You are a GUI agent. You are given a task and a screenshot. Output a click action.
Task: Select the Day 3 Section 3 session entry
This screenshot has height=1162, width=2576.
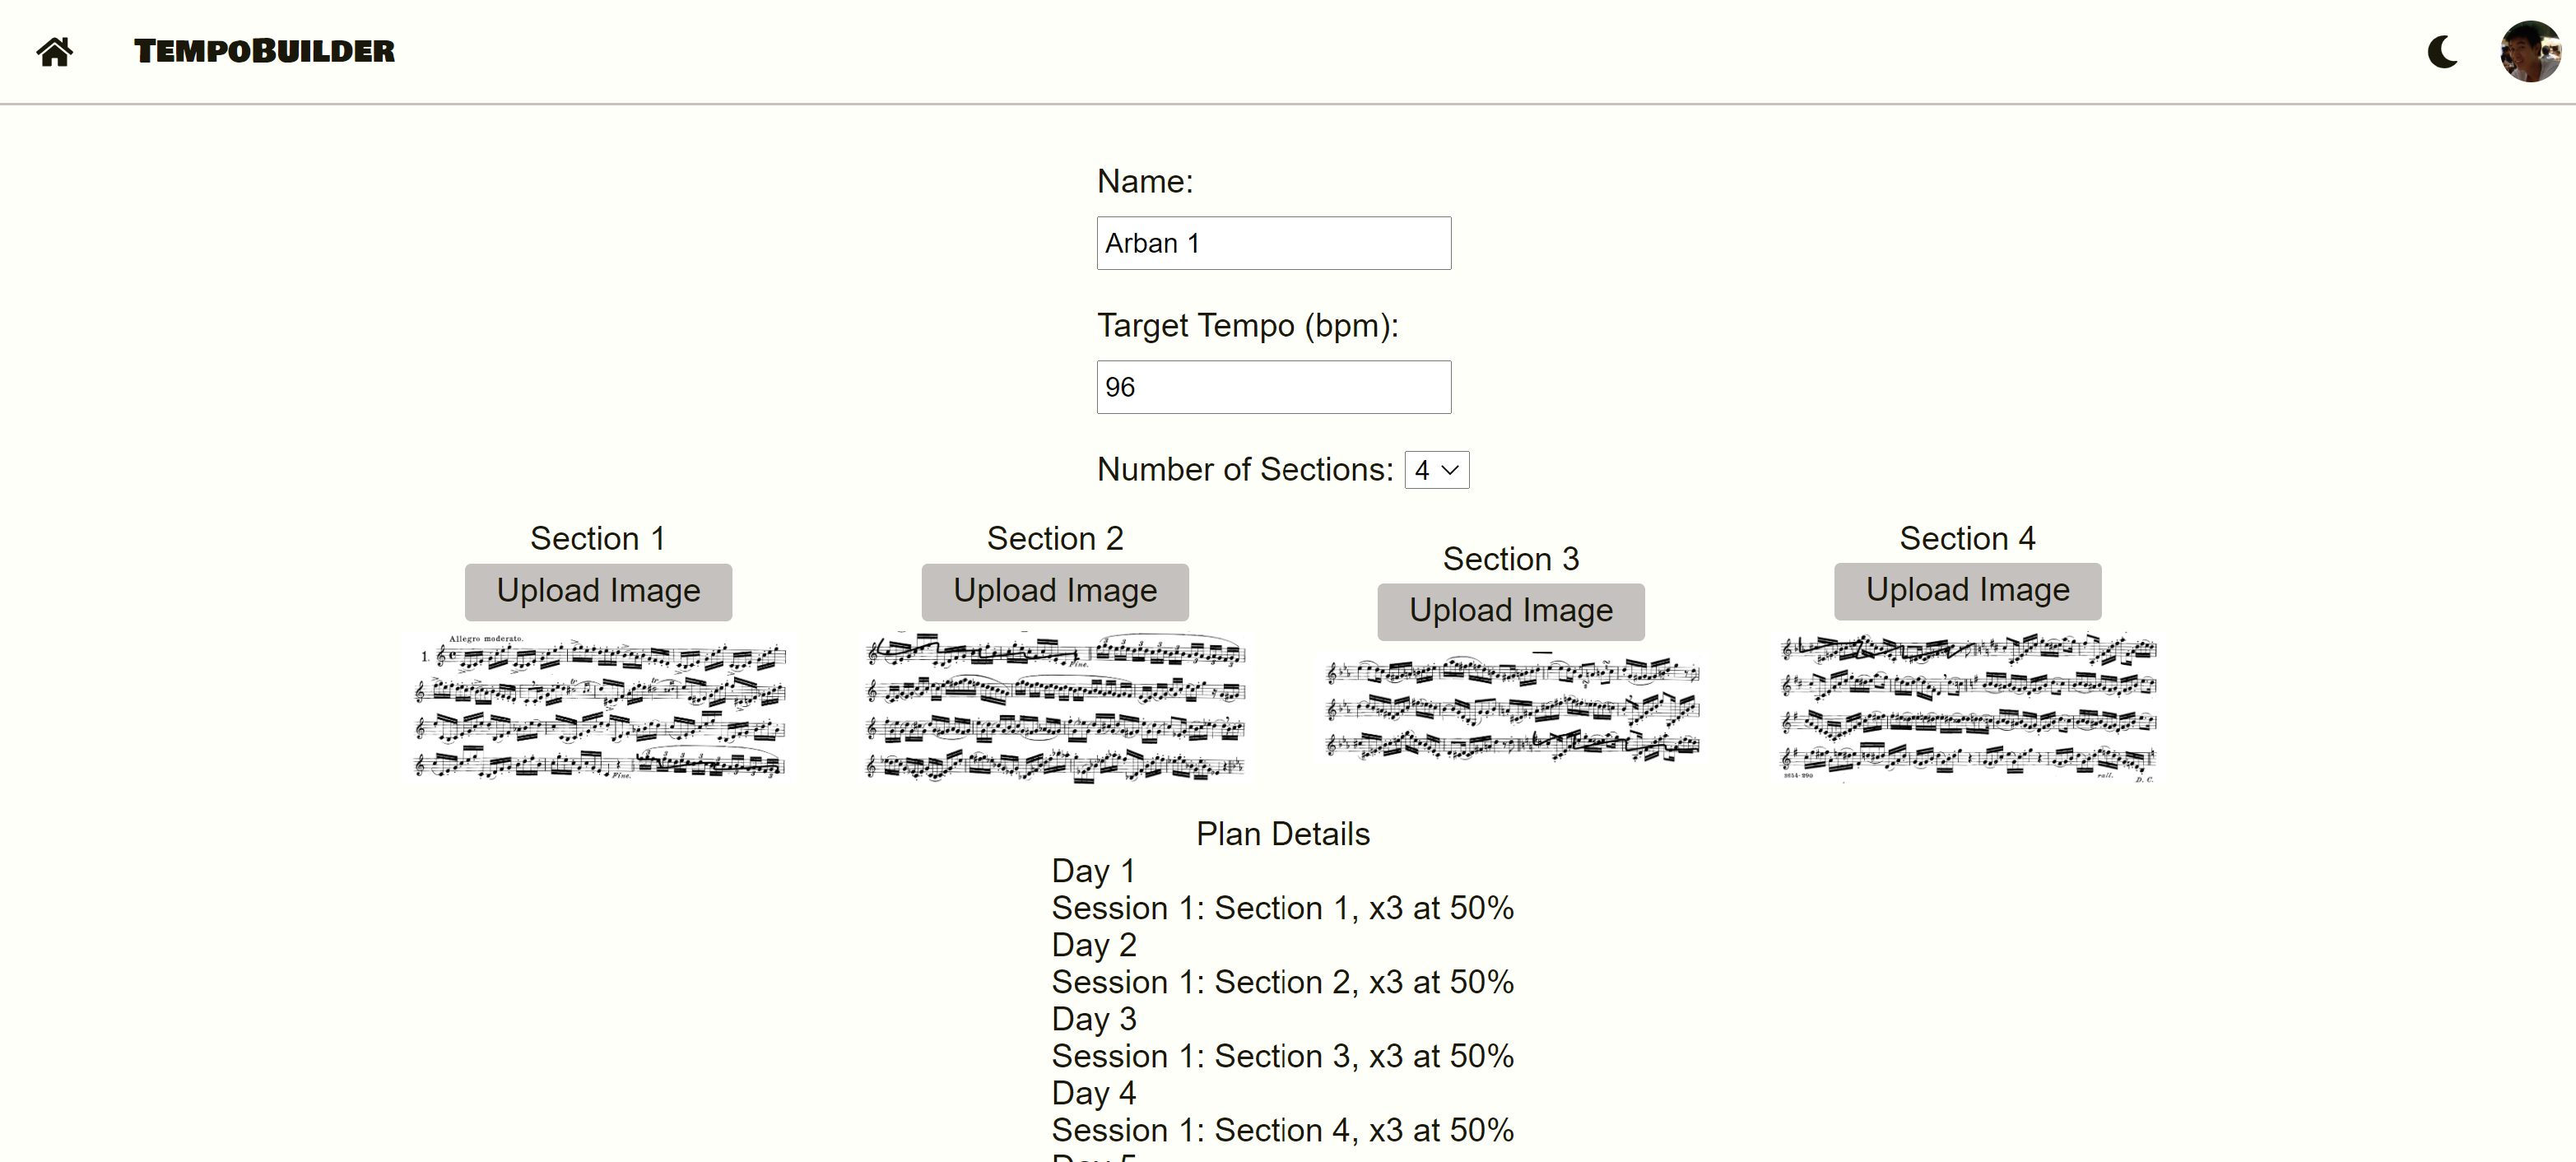pos(1282,1056)
